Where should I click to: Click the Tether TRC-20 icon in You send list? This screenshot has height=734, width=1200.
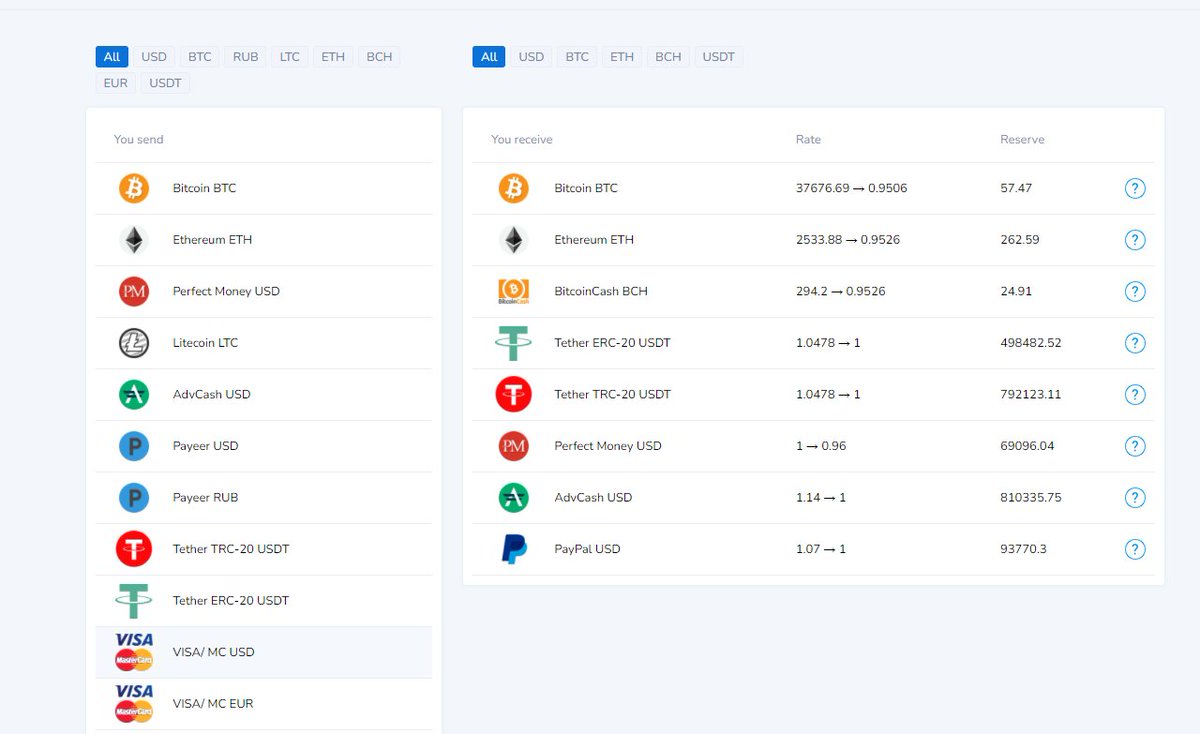click(134, 549)
